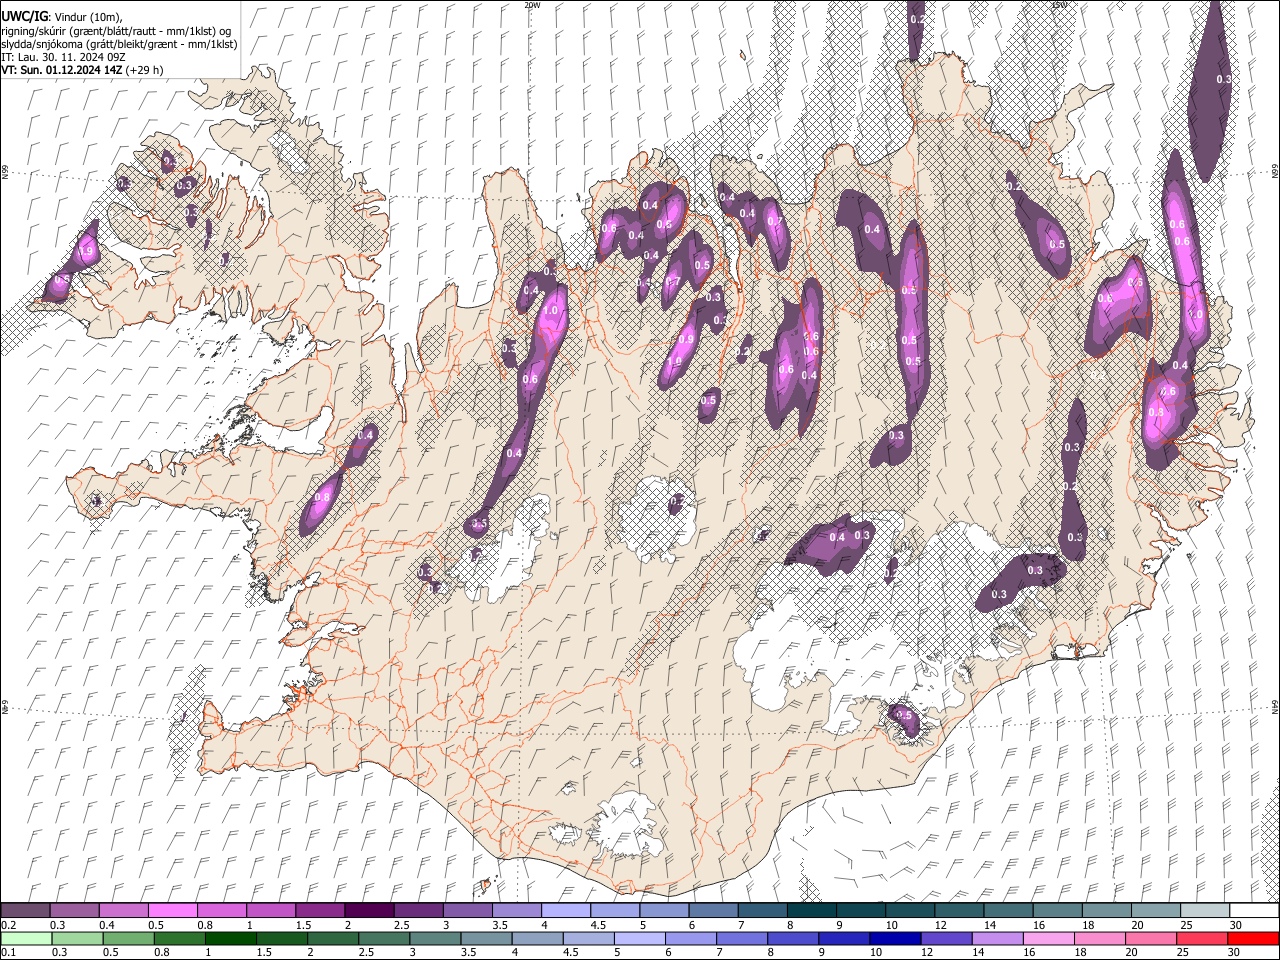Click the palest green 0.1–0.3 rain swatch
1280x960 pixels.
26,939
